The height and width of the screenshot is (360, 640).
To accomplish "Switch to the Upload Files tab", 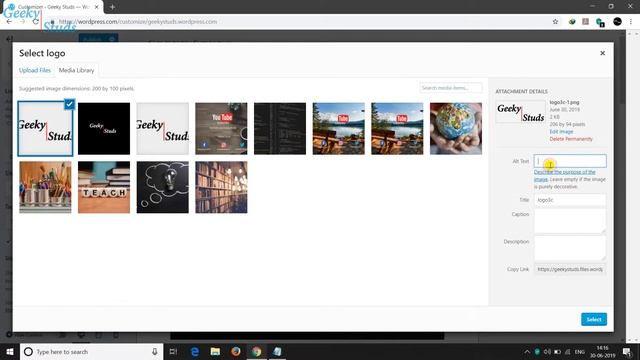I will point(35,70).
